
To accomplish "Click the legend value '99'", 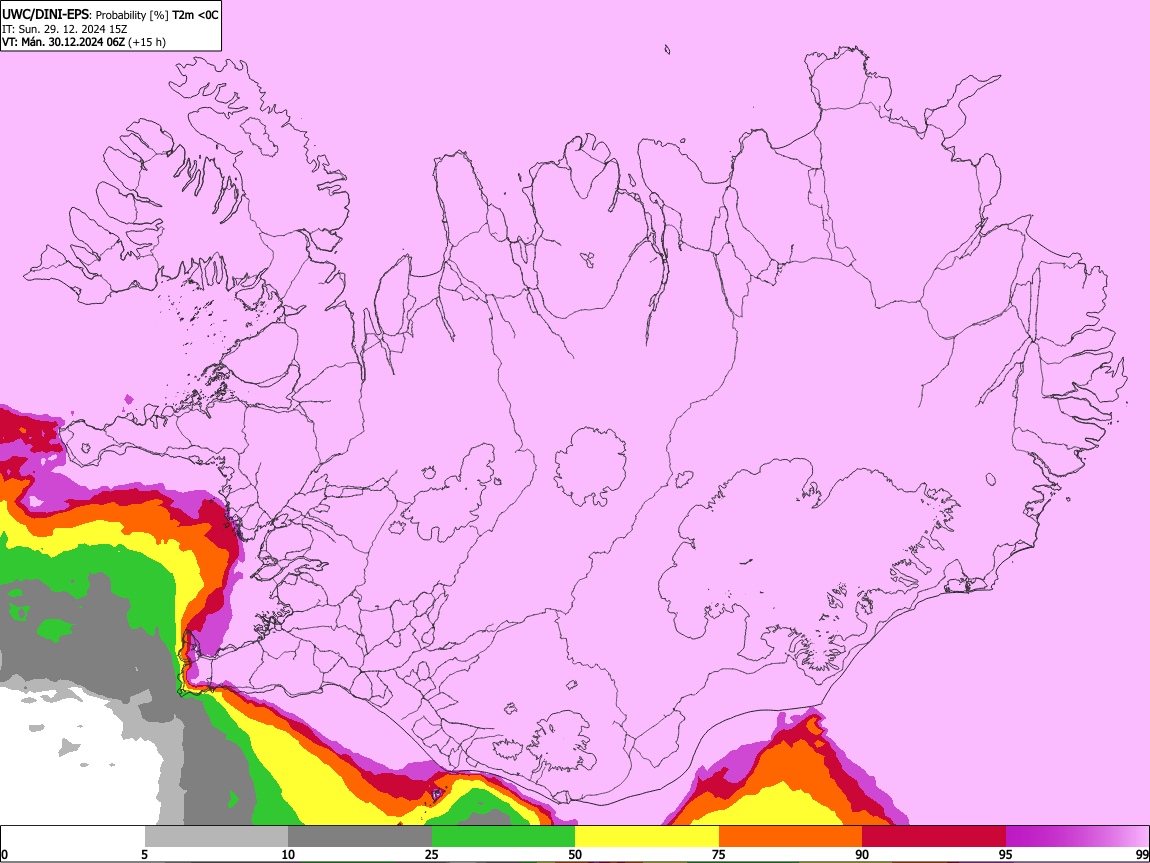I will pyautogui.click(x=1141, y=854).
